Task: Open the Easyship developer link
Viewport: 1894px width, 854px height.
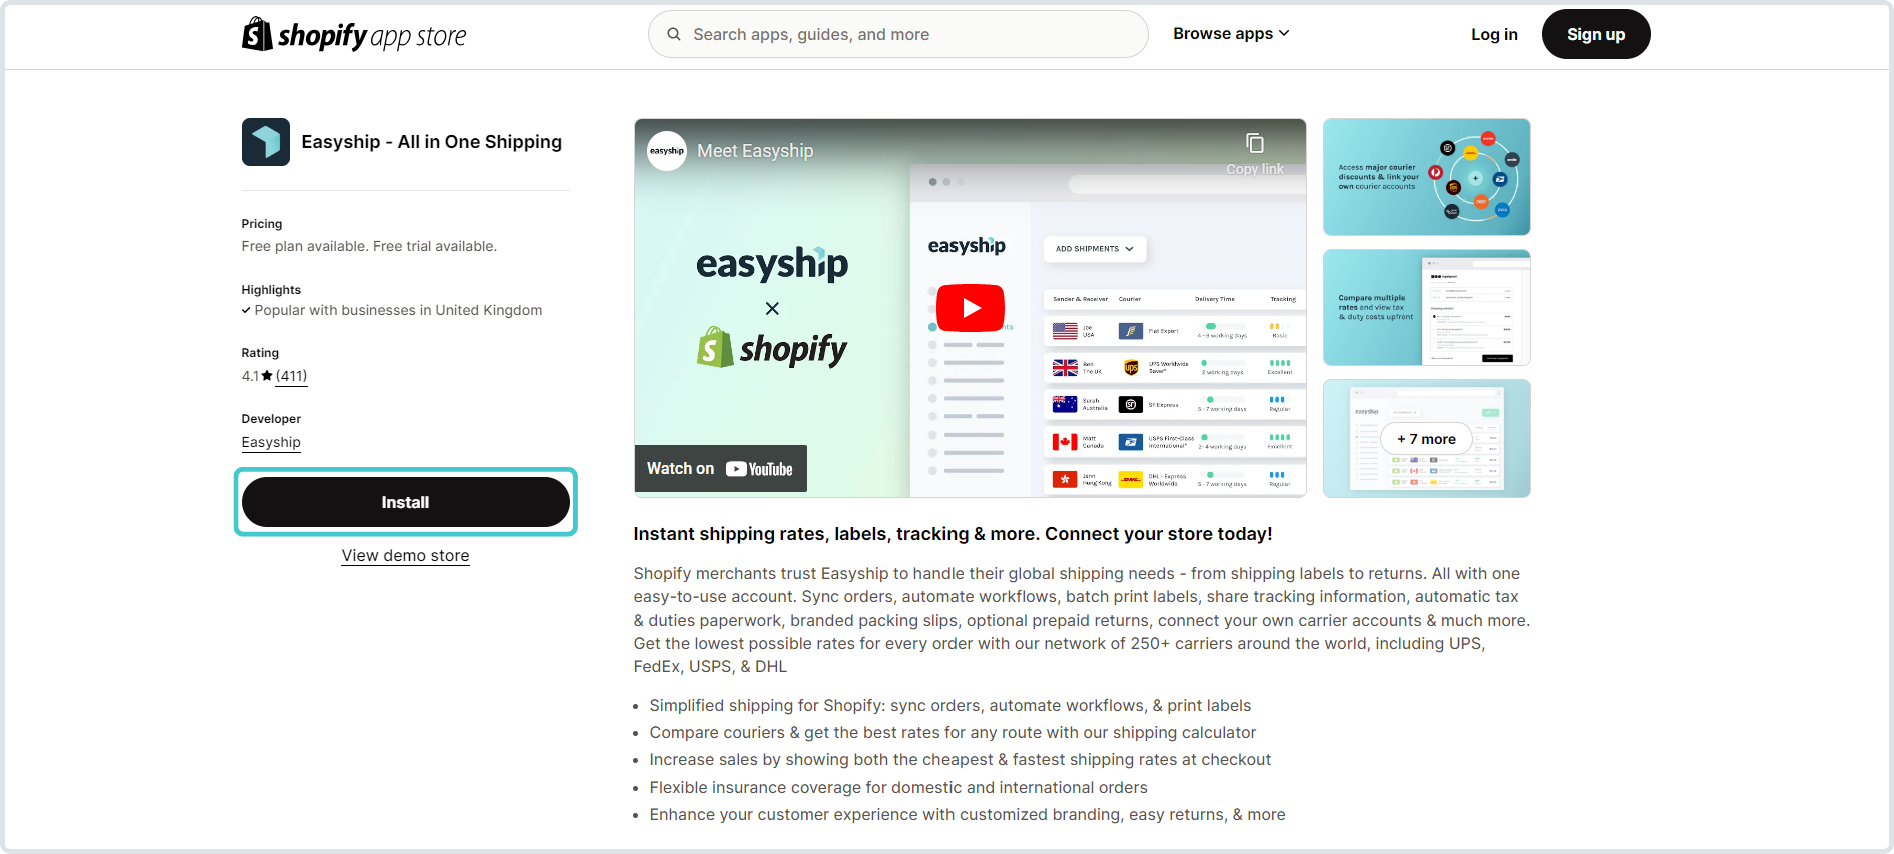Action: (x=271, y=442)
